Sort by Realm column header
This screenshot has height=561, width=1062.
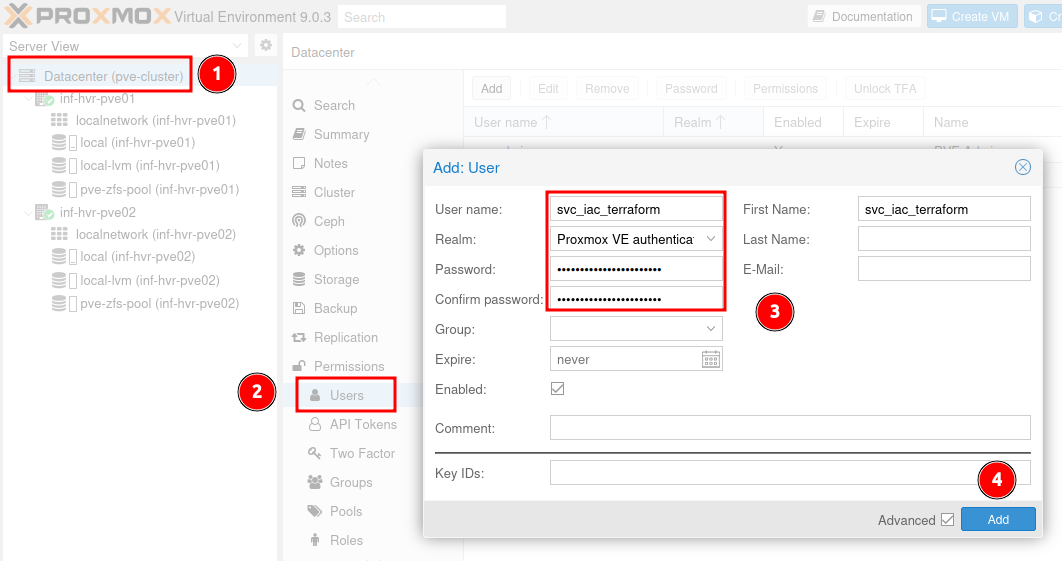tap(713, 122)
